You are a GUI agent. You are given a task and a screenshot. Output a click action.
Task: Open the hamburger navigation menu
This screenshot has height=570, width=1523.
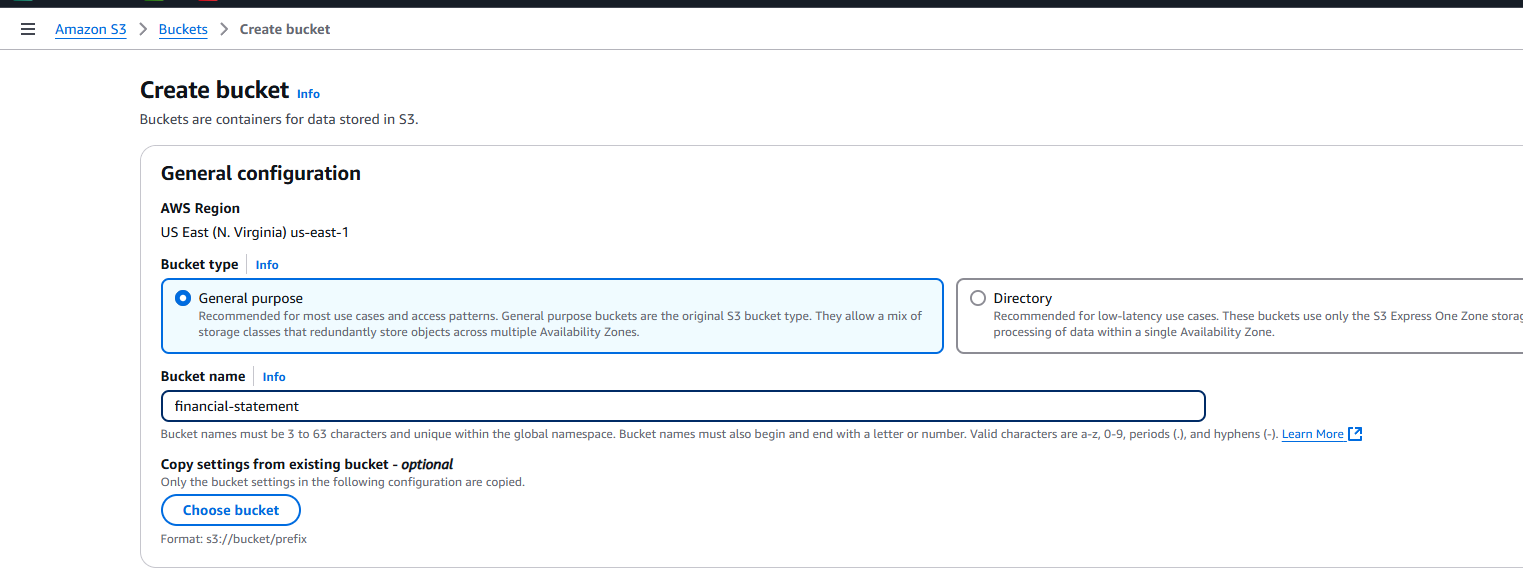pos(28,29)
